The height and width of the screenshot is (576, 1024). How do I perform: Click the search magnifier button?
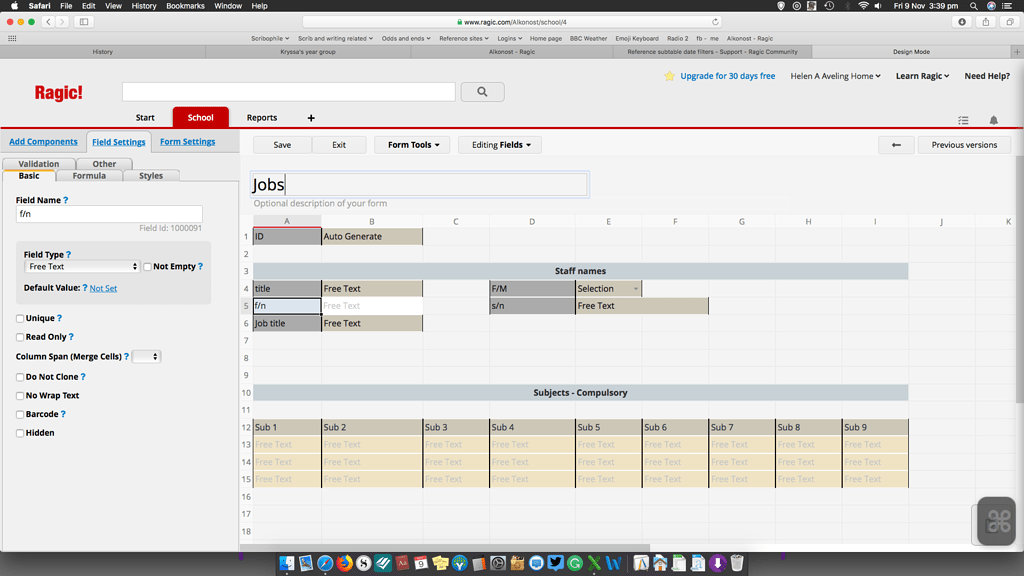pos(483,92)
